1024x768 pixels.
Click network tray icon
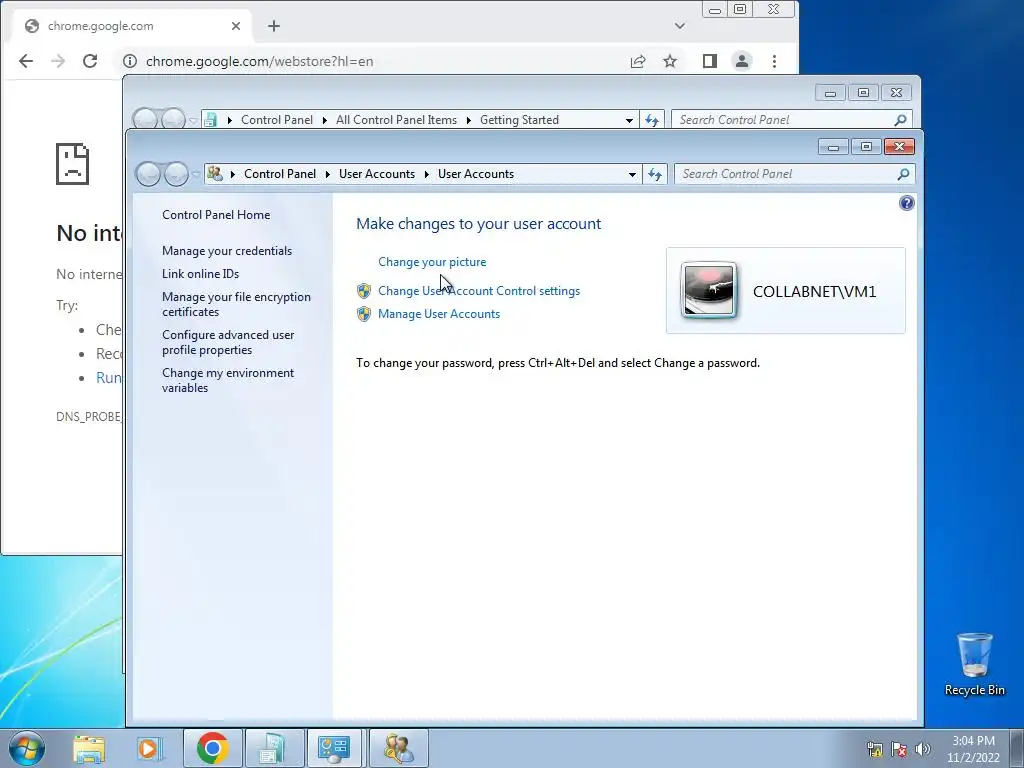pos(874,749)
